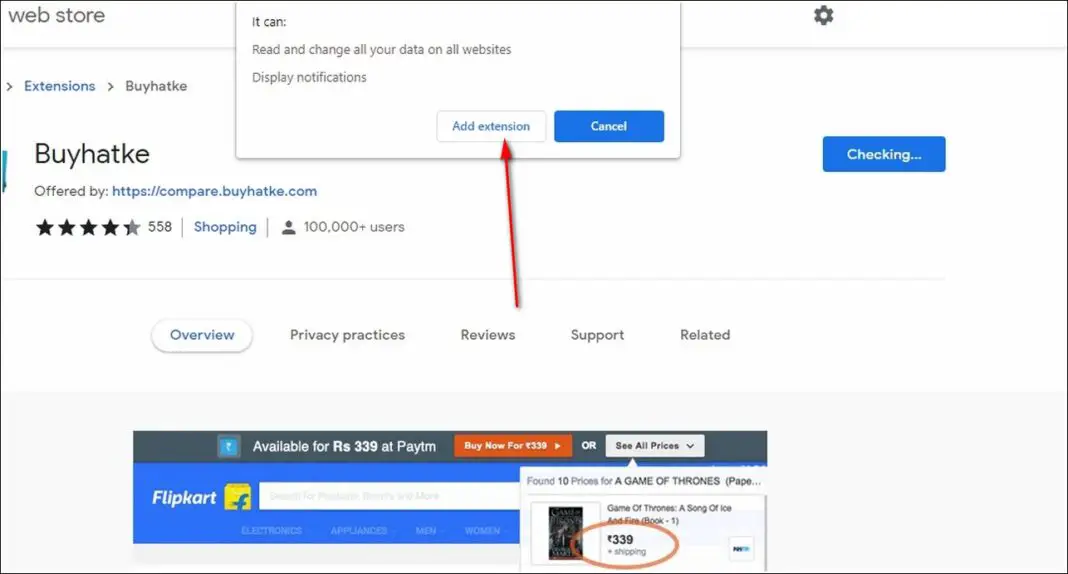Image resolution: width=1068 pixels, height=574 pixels.
Task: Select the Overview tab
Action: tap(202, 335)
